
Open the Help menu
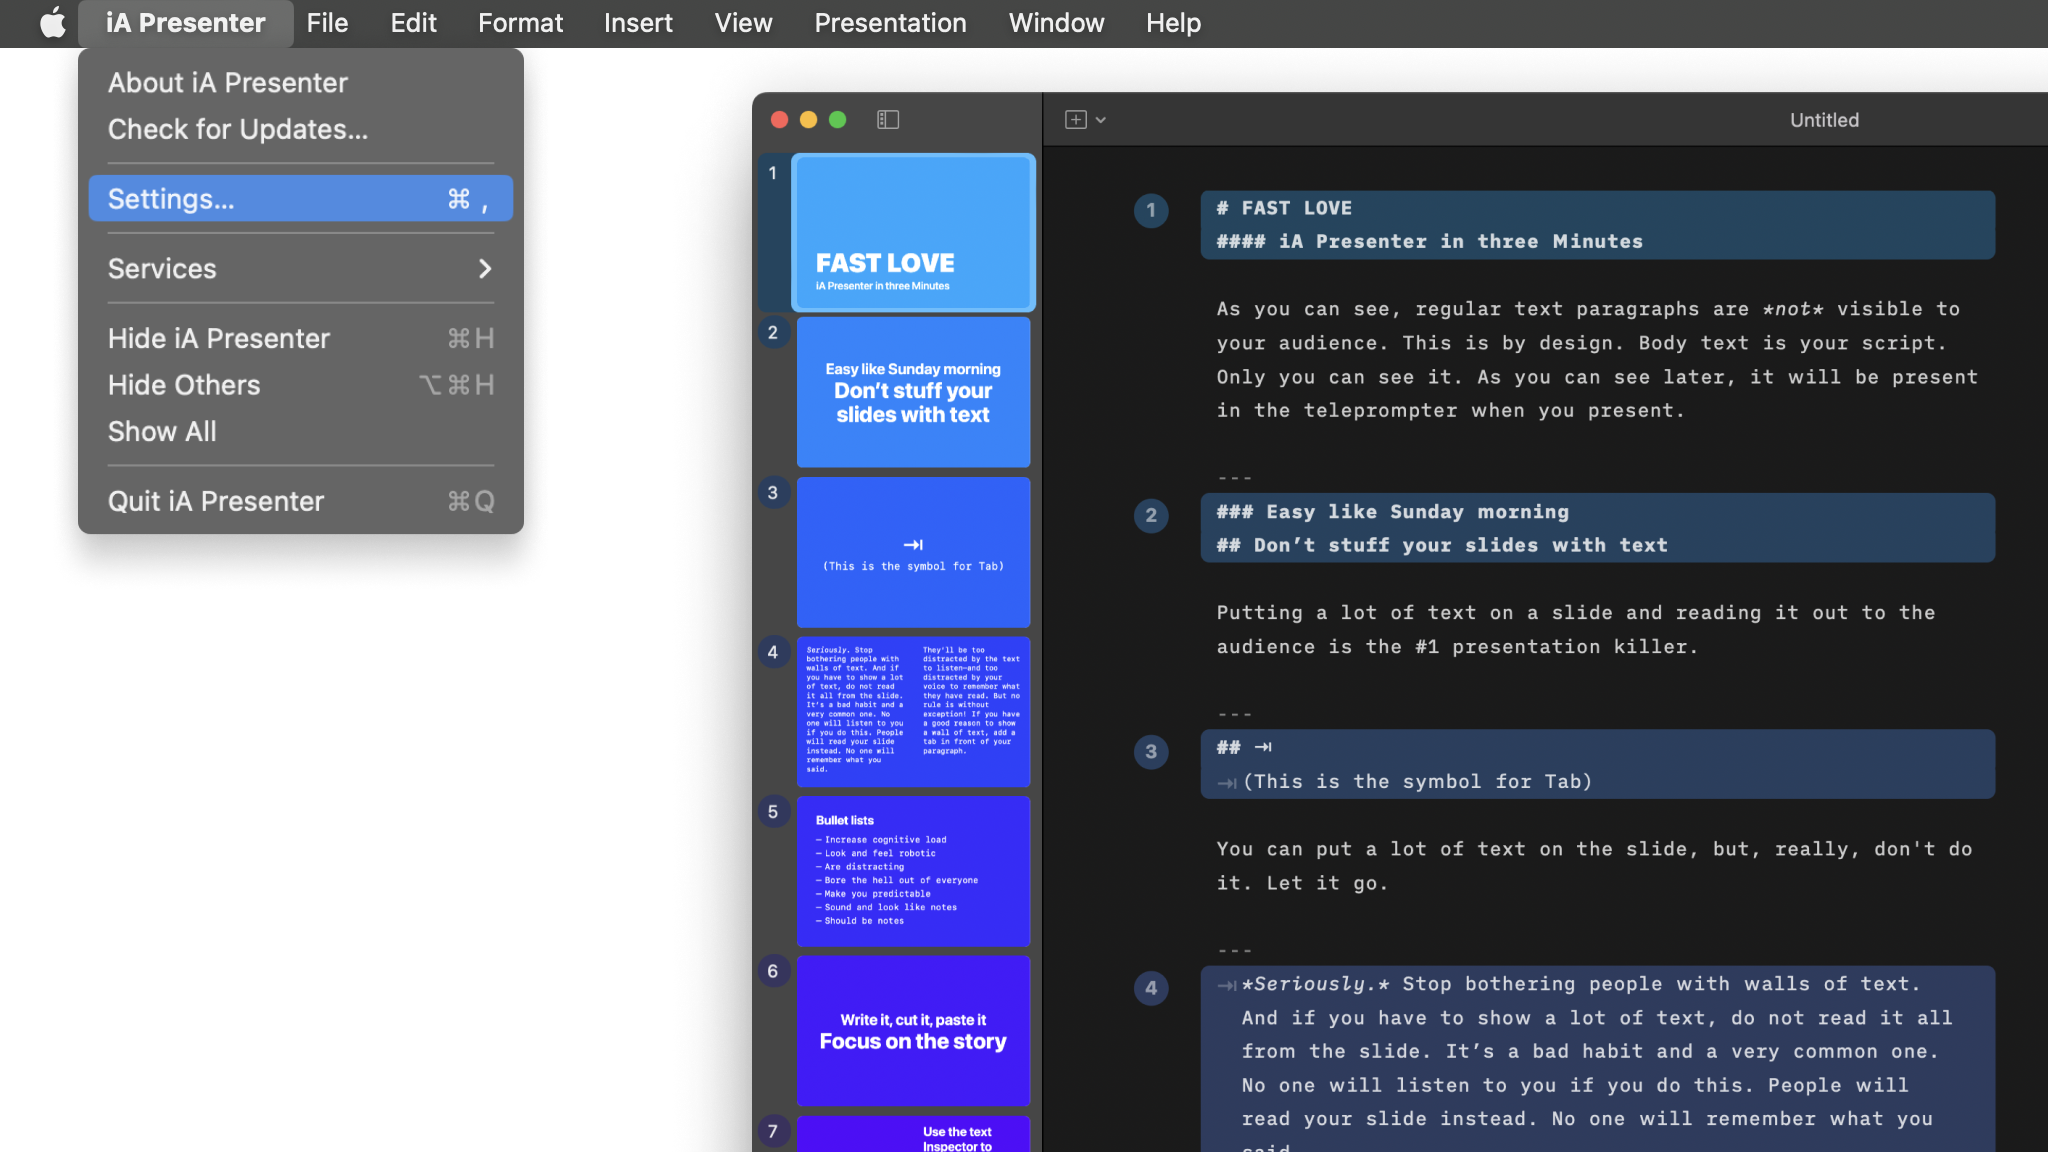[1173, 23]
